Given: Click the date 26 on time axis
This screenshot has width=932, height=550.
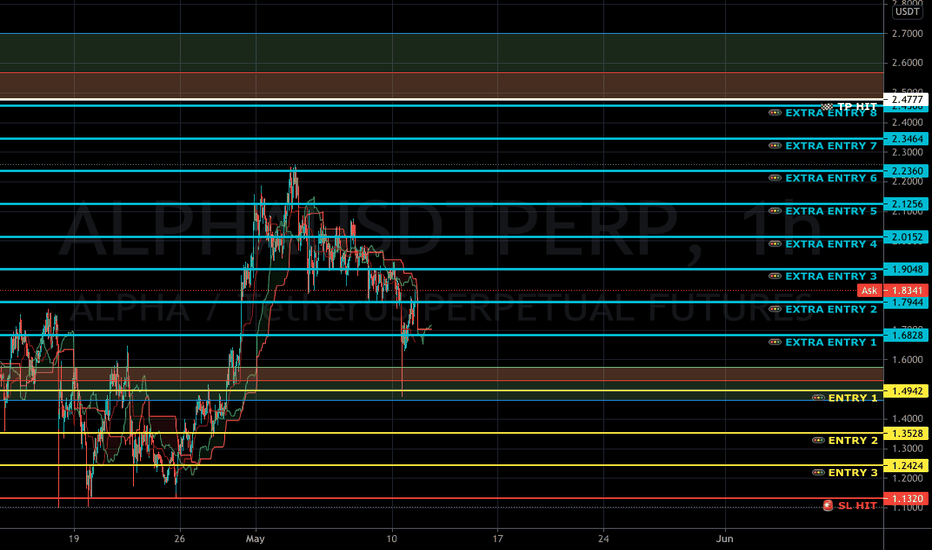Looking at the screenshot, I should (180, 539).
